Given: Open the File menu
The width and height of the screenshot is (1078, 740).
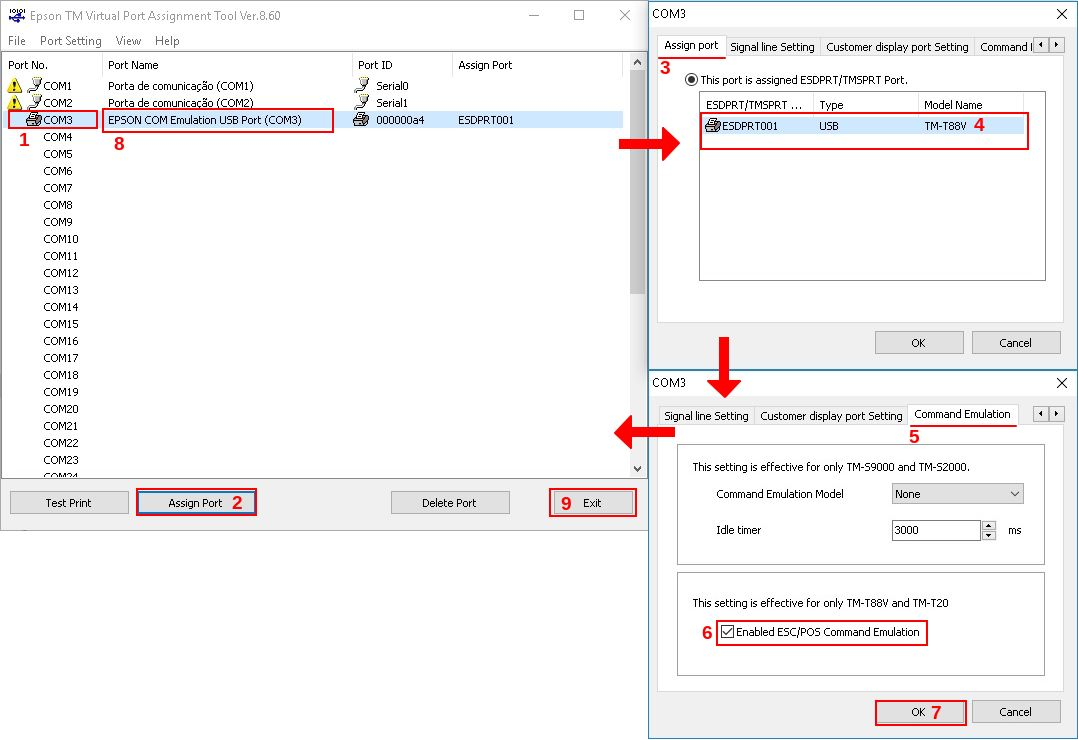Looking at the screenshot, I should 16,41.
